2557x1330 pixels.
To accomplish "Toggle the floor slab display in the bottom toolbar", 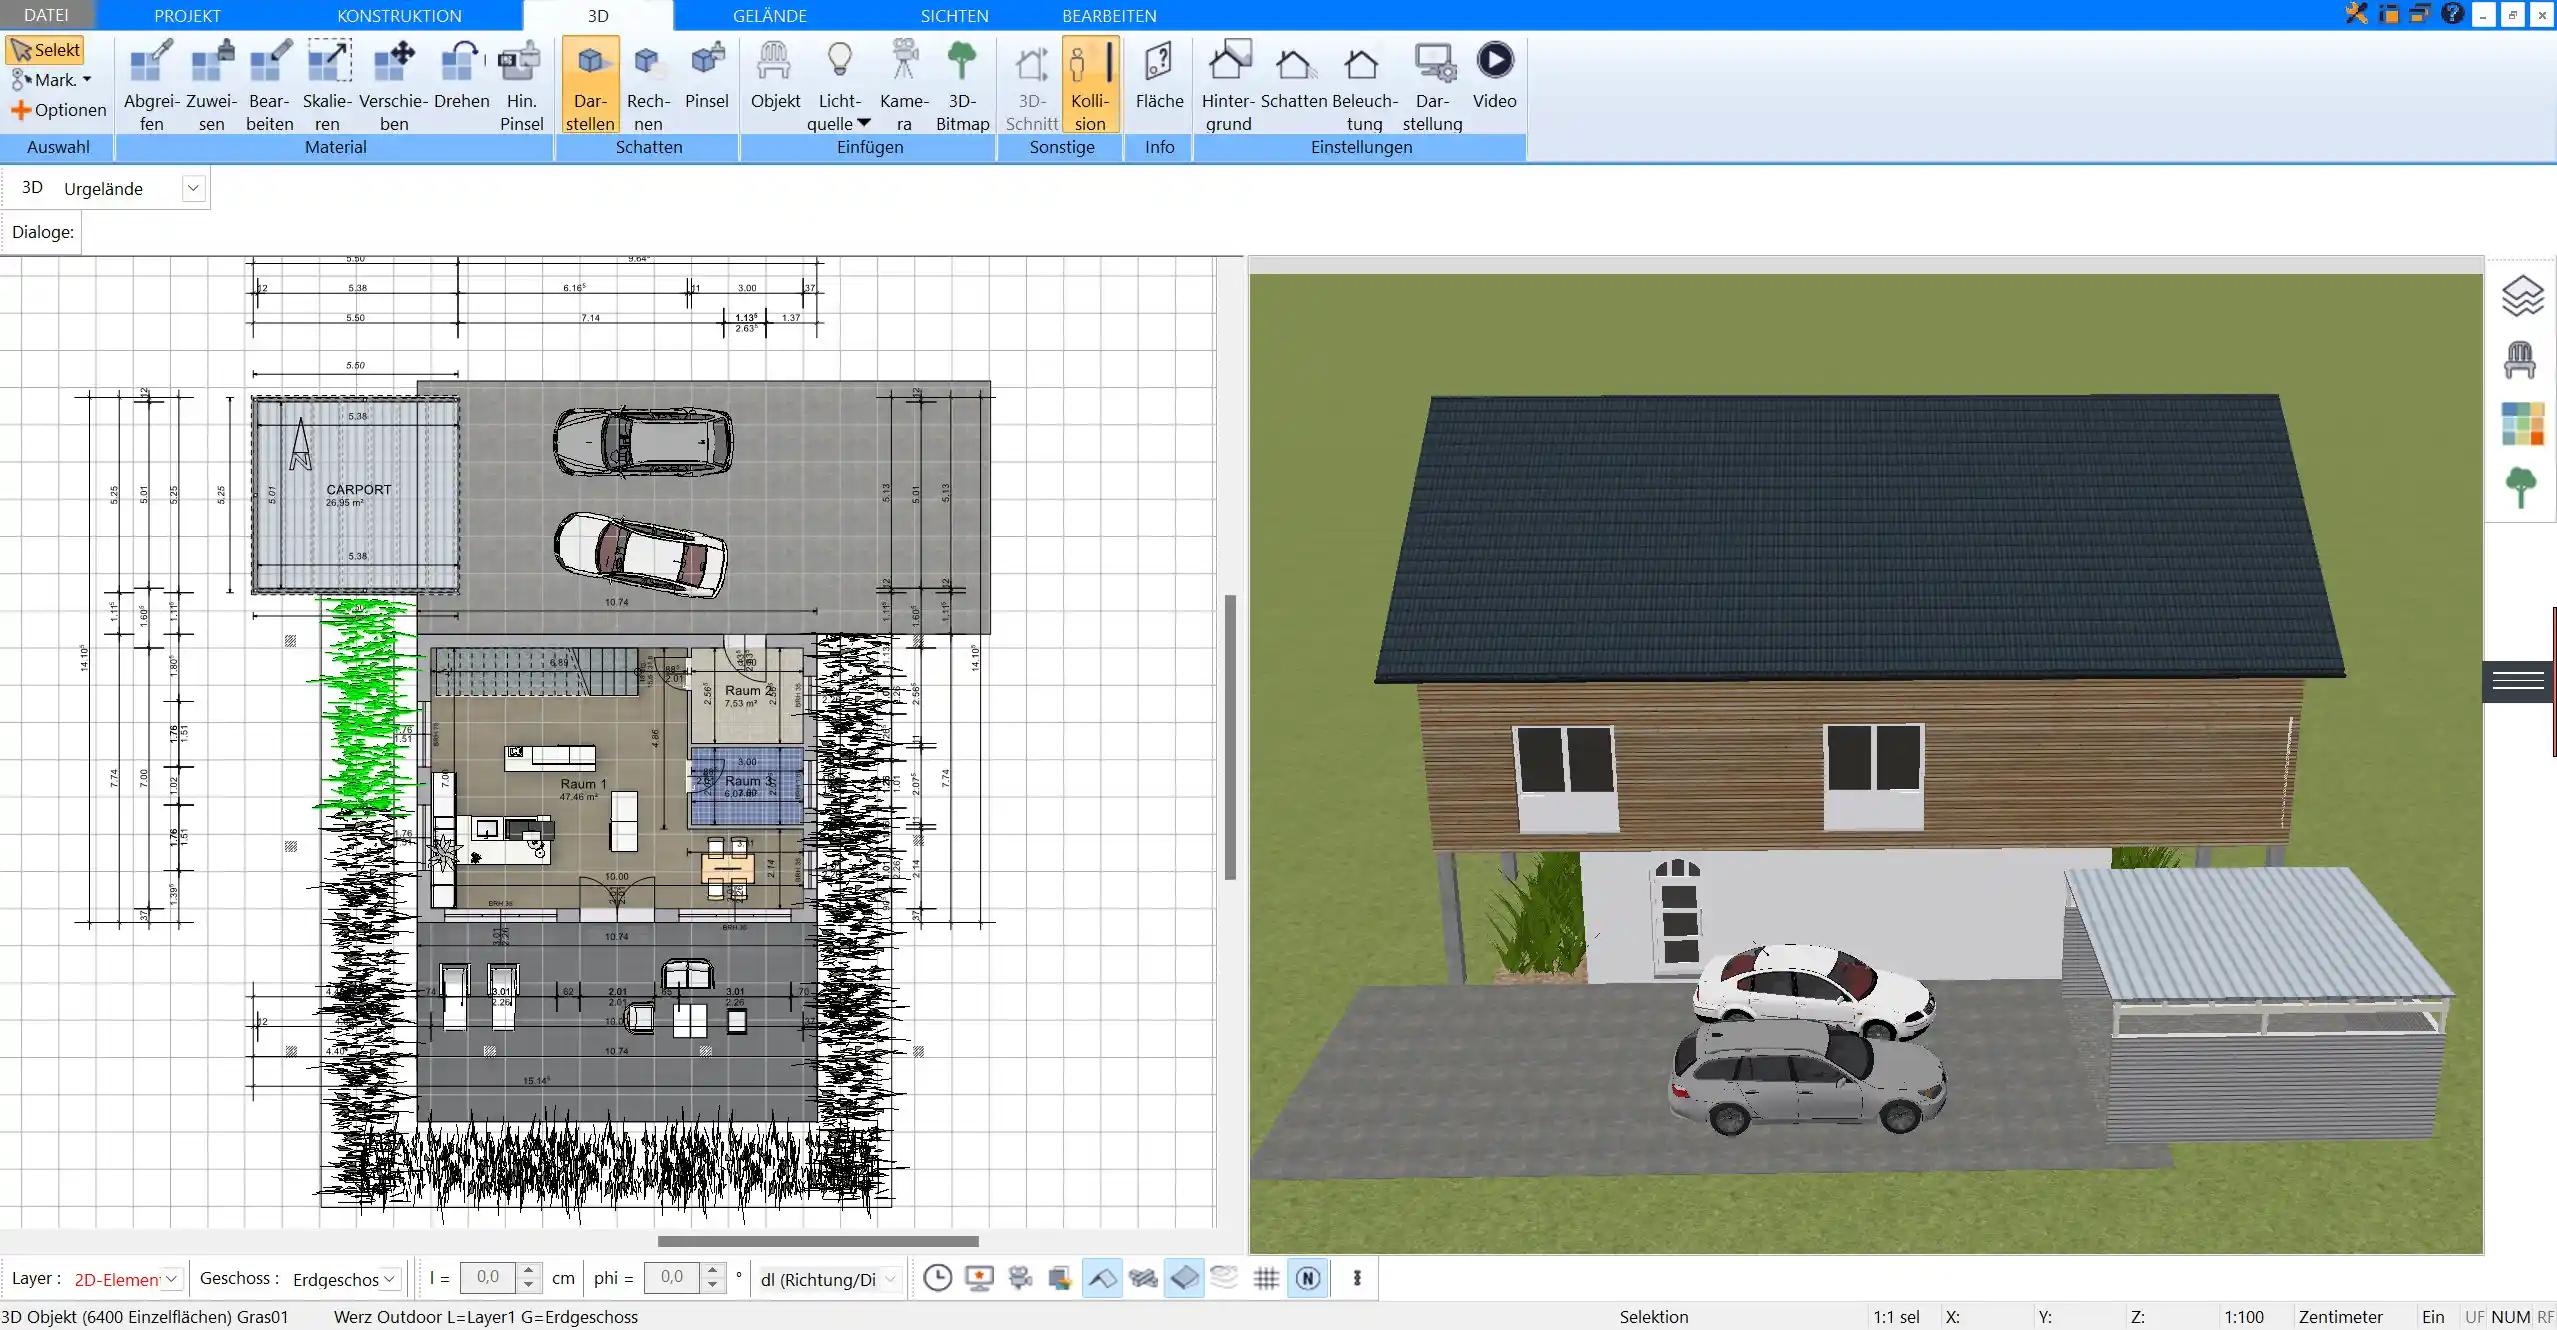I will pos(1184,1277).
